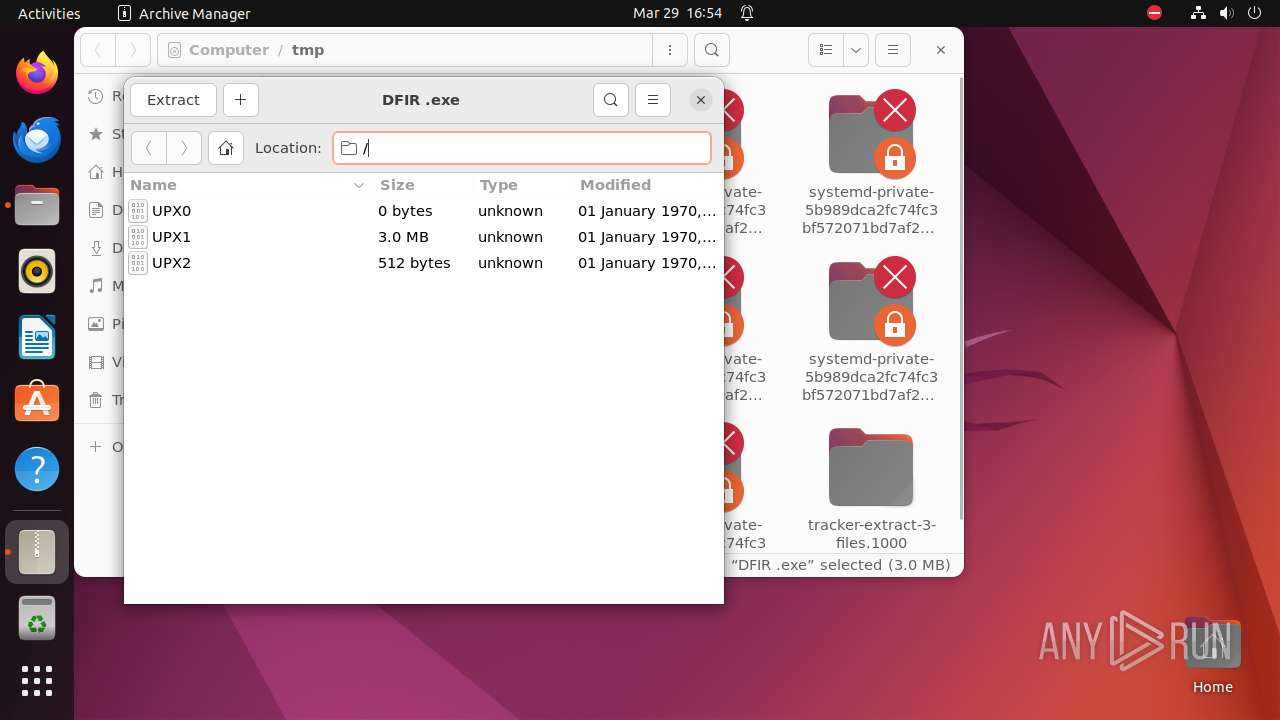The height and width of the screenshot is (720, 1280).
Task: Launch Thunderbird Mail from the dock
Action: point(37,139)
